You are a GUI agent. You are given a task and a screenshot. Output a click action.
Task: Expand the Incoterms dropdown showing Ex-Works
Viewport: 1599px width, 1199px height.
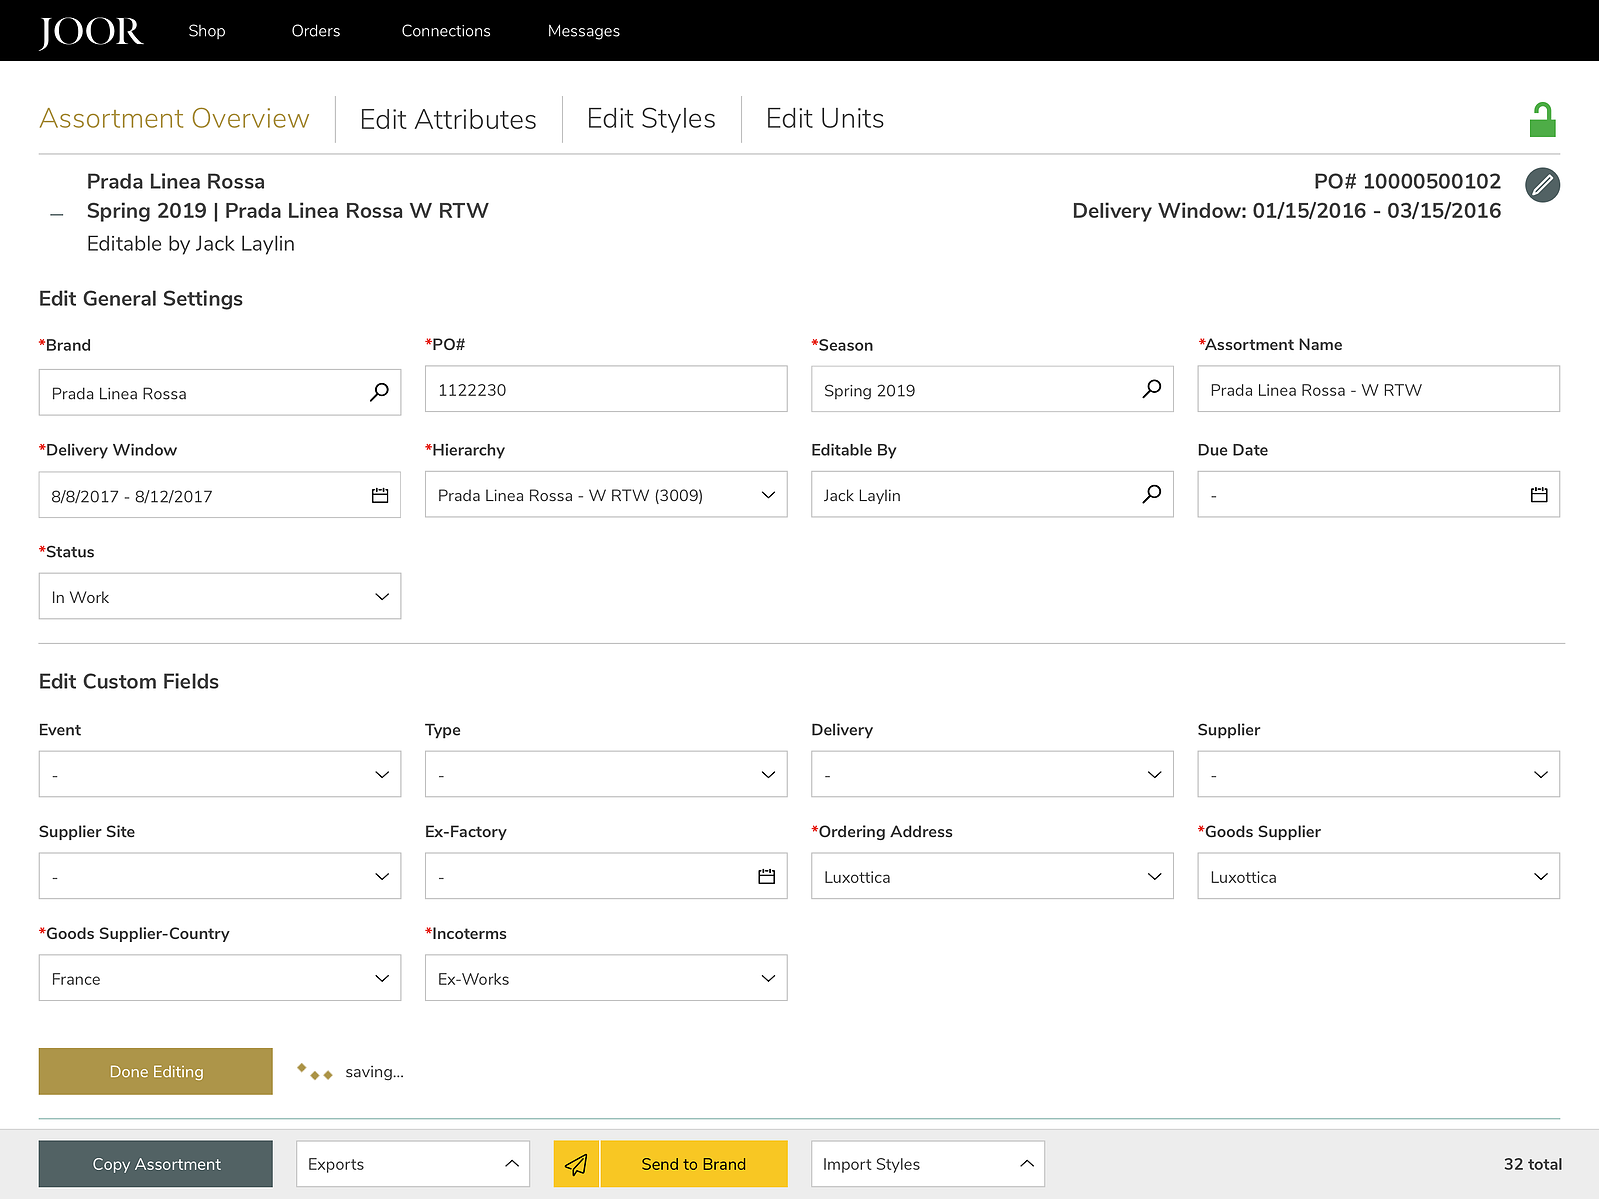[x=606, y=978]
